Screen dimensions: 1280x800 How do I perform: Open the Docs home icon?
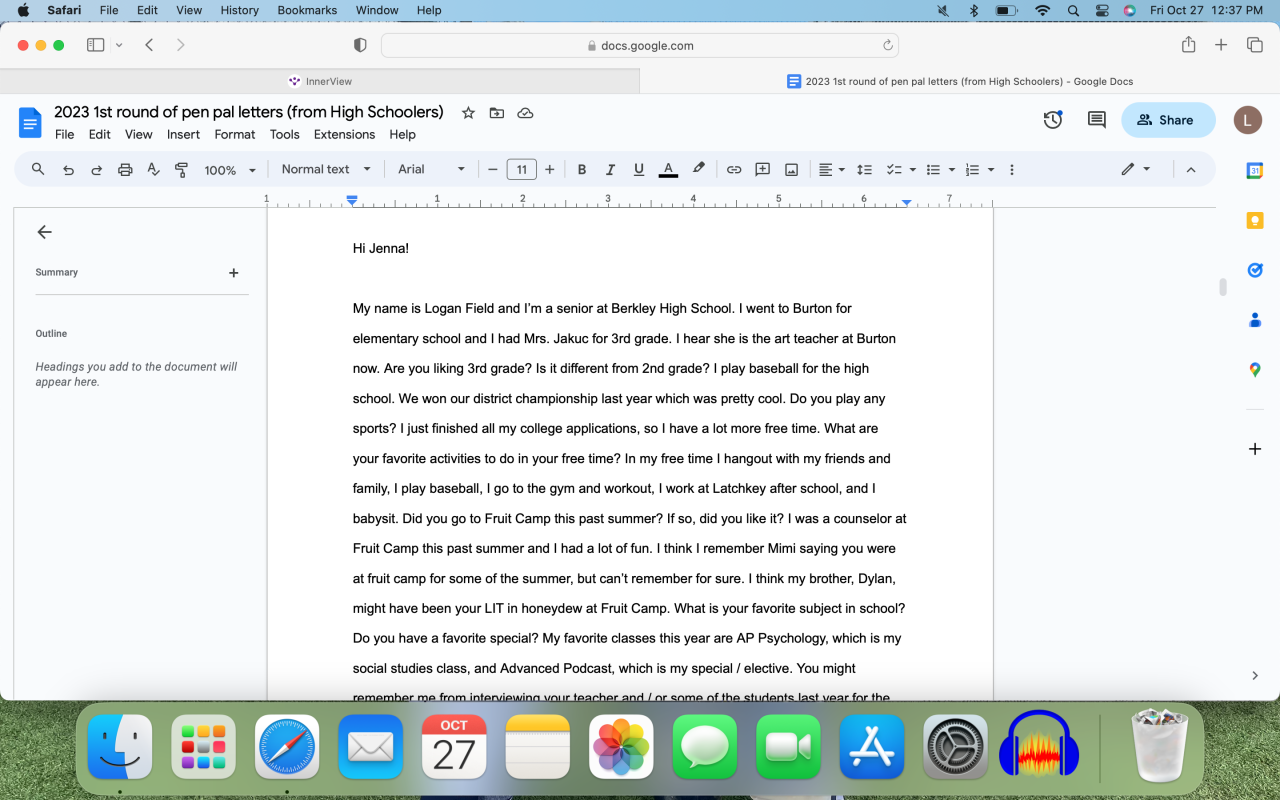30,123
